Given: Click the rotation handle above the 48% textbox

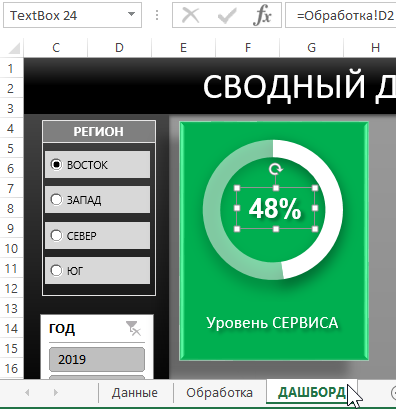Looking at the screenshot, I should pyautogui.click(x=276, y=169).
